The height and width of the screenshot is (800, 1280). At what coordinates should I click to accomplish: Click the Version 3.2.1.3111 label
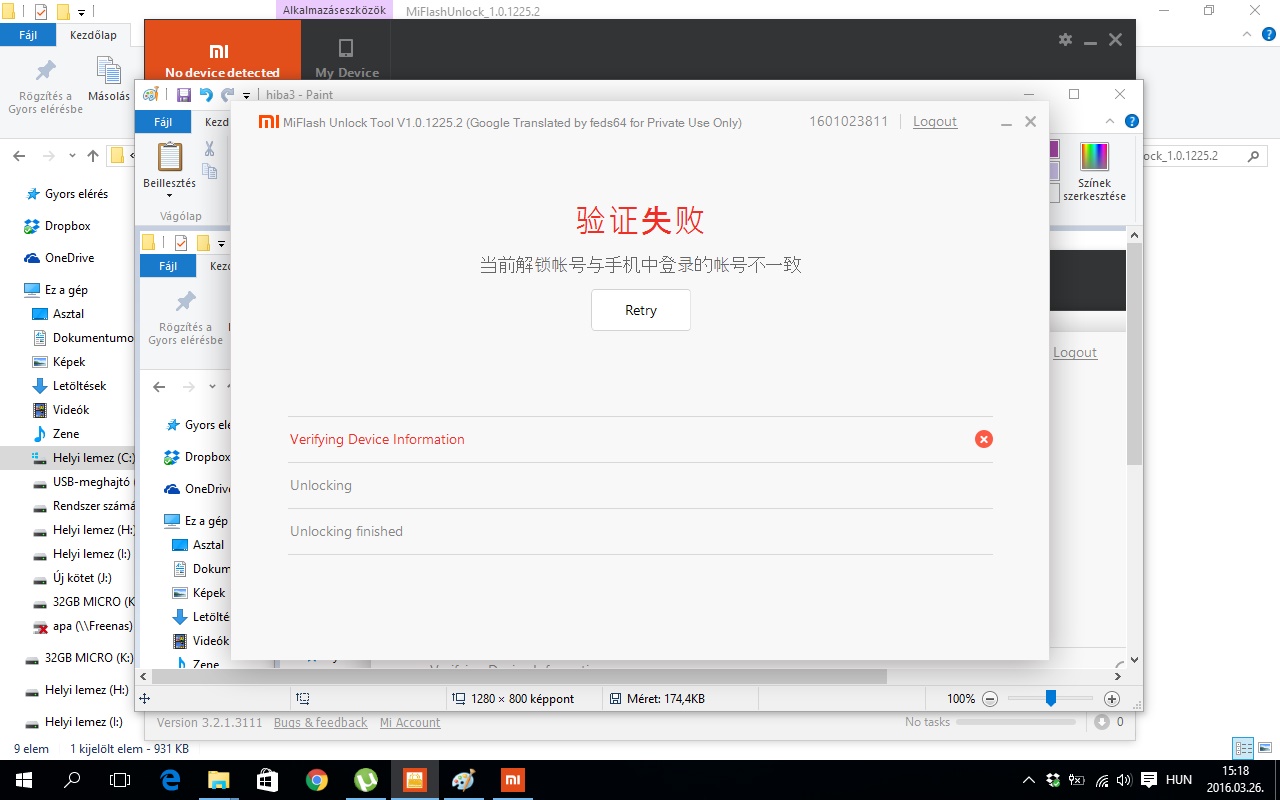pyautogui.click(x=210, y=722)
